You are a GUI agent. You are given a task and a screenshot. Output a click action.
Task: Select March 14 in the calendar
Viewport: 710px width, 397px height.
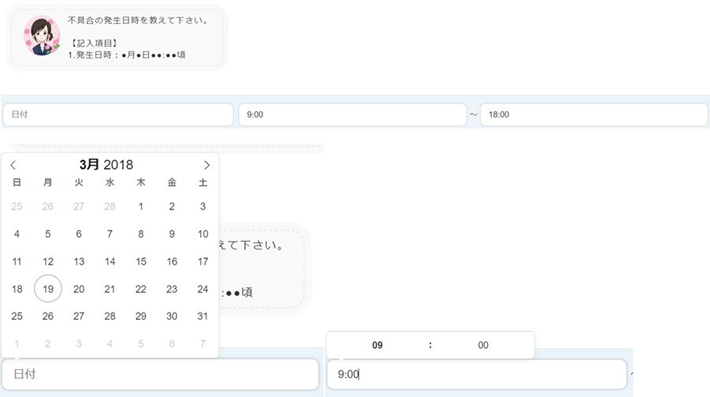(110, 262)
